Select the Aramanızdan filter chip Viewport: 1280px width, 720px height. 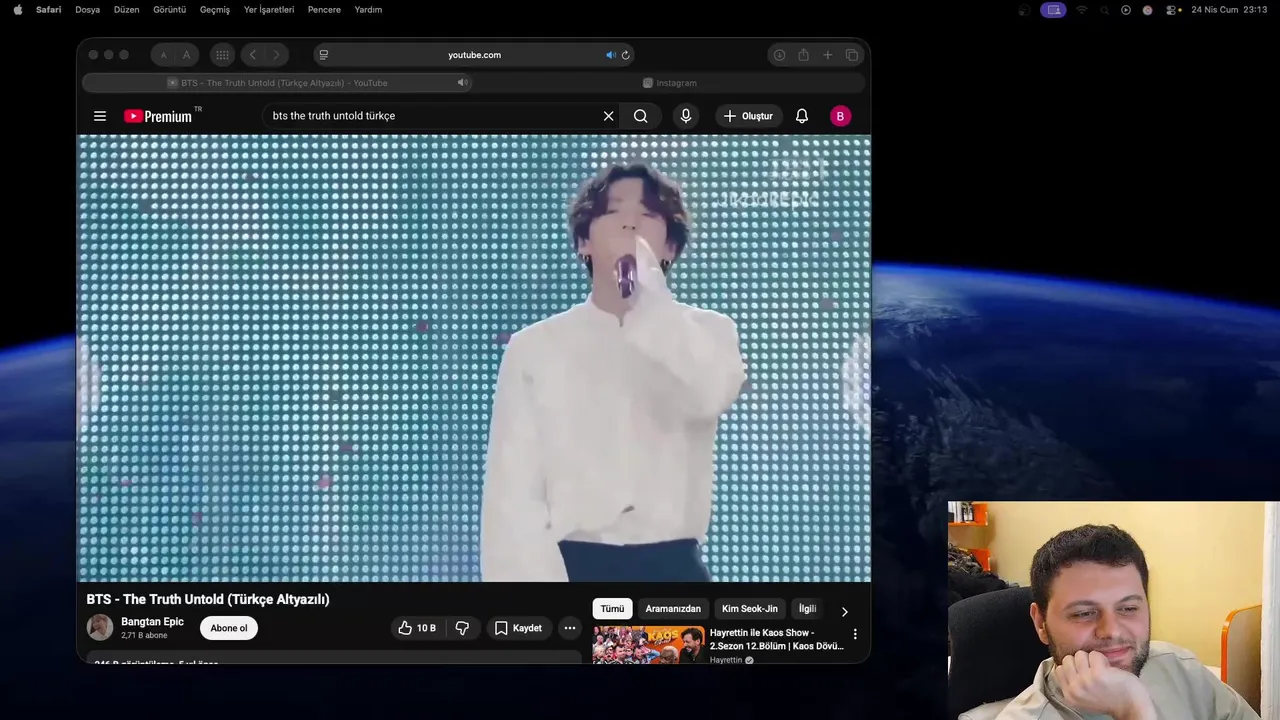point(673,609)
